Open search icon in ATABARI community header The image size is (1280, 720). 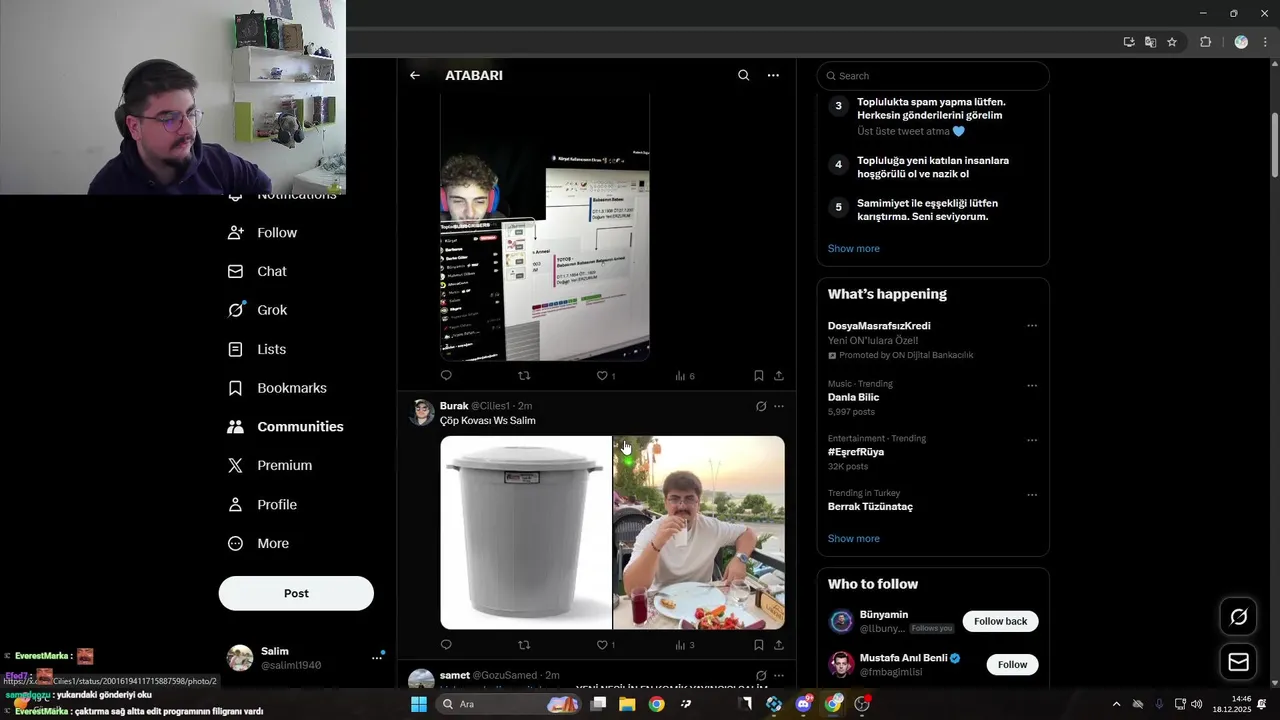[x=743, y=75]
